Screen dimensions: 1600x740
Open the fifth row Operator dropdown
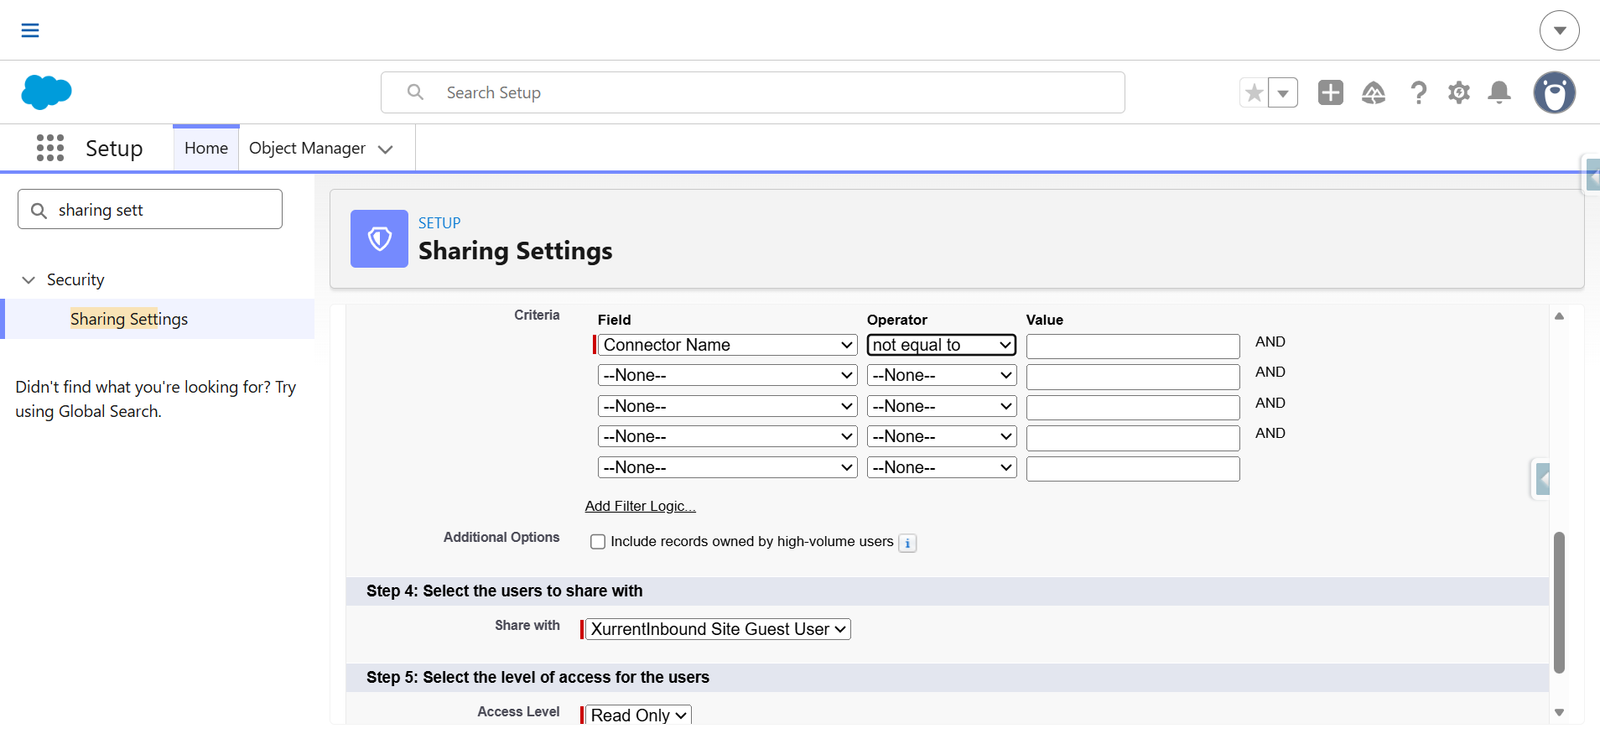[x=941, y=467]
